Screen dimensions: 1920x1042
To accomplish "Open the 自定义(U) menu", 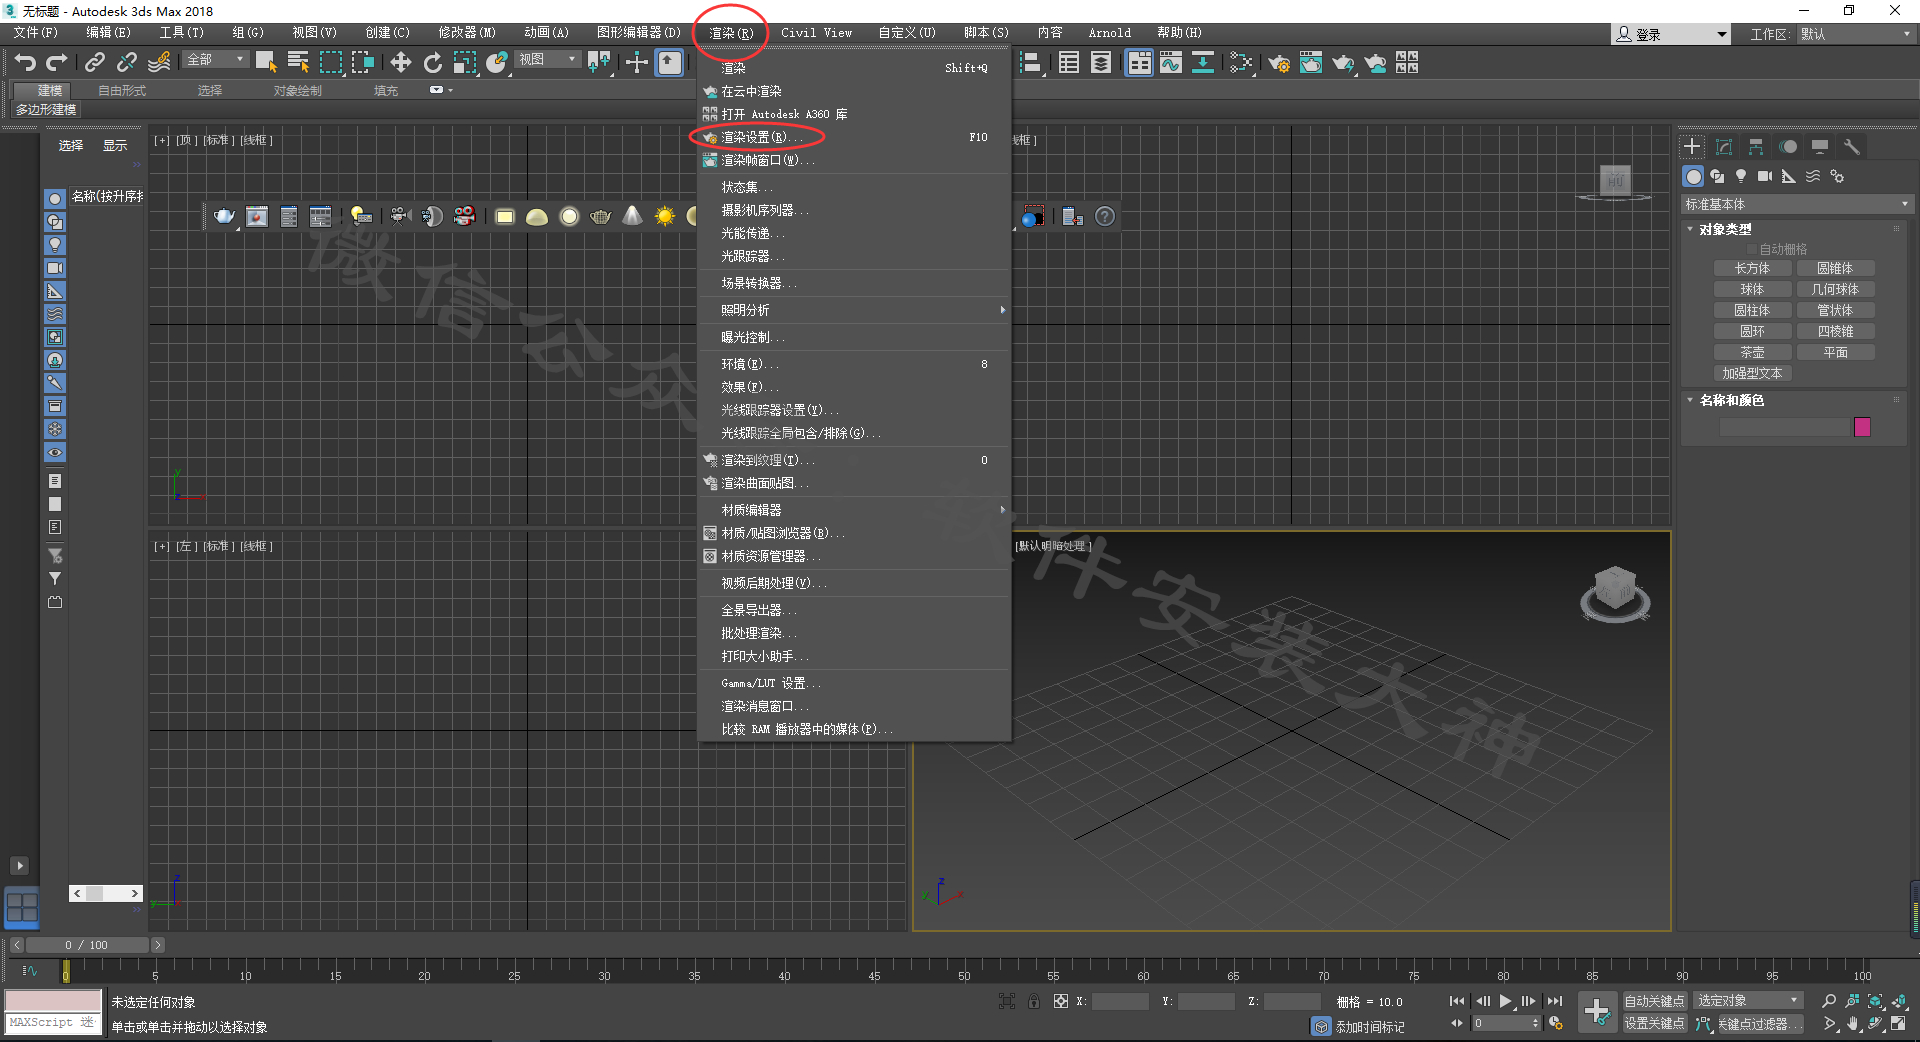I will (907, 33).
